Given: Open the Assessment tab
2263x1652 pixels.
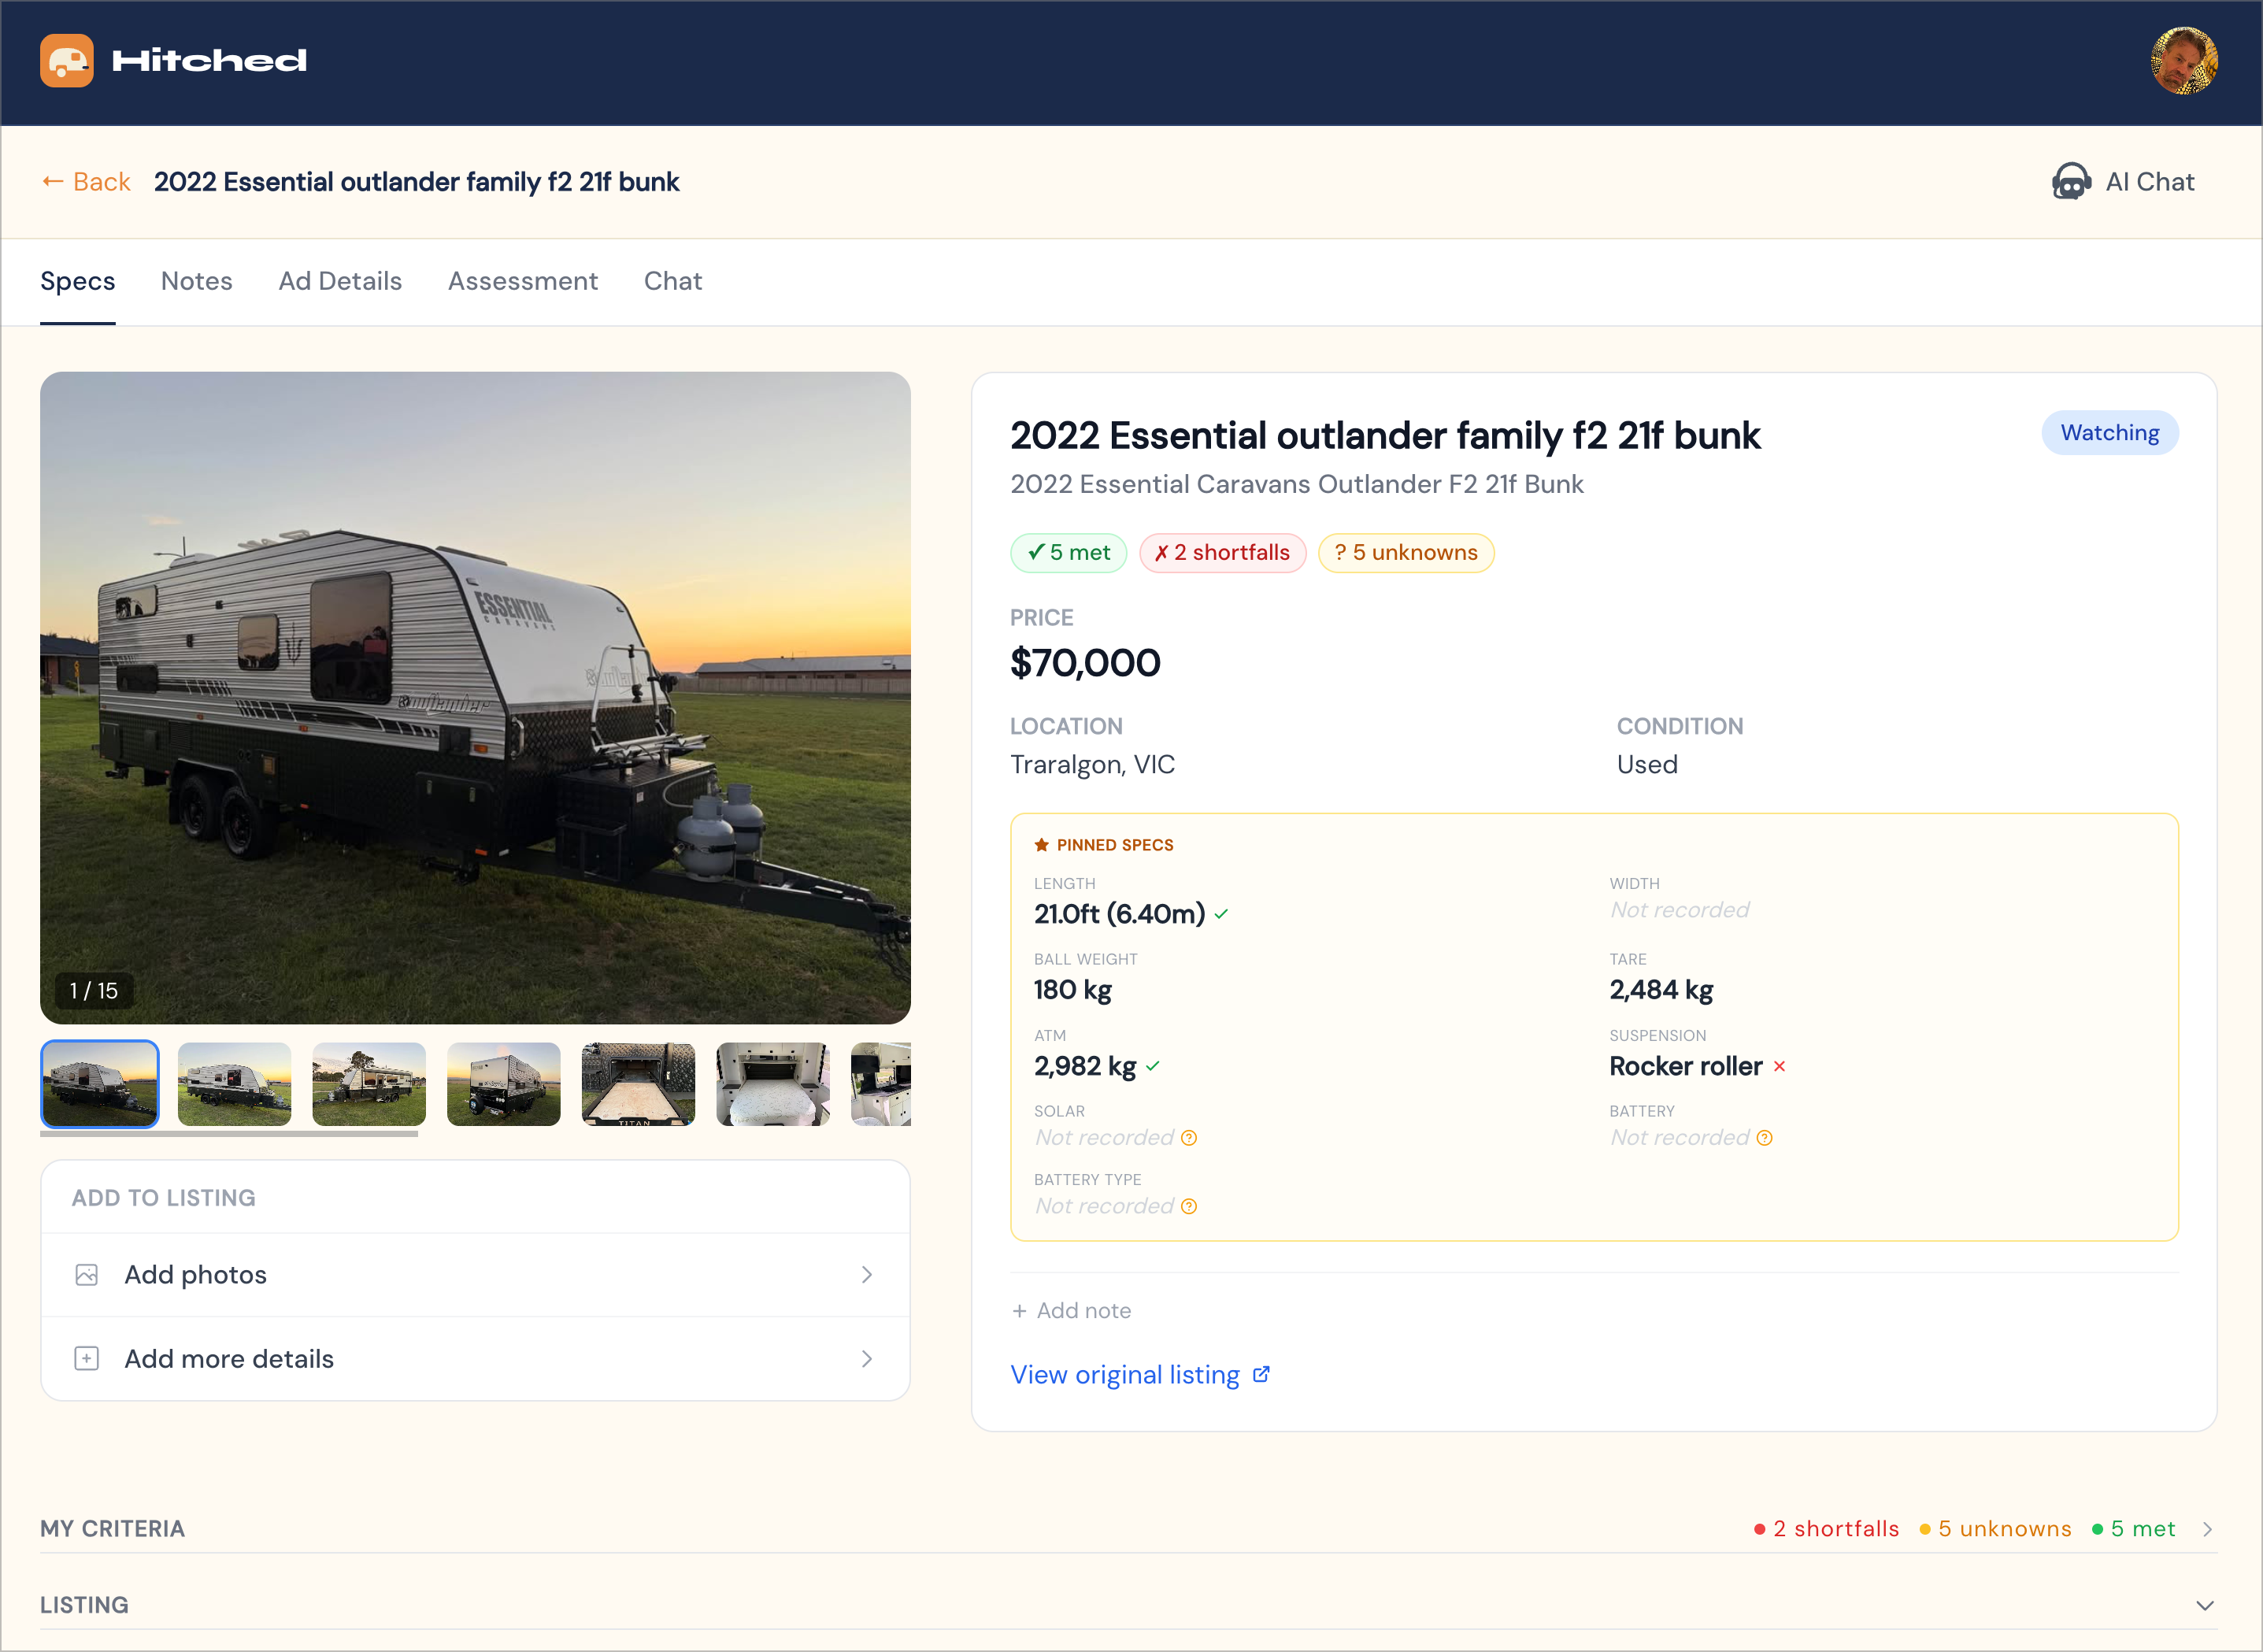Looking at the screenshot, I should (x=523, y=282).
